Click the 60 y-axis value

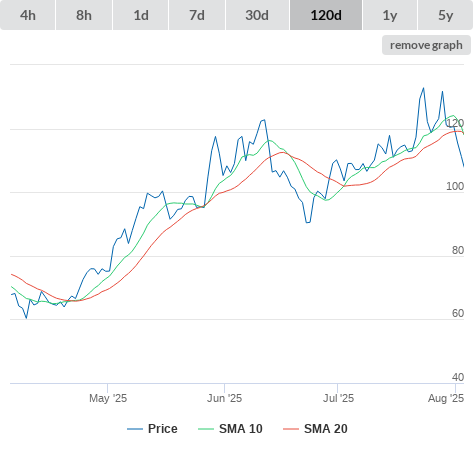(458, 313)
